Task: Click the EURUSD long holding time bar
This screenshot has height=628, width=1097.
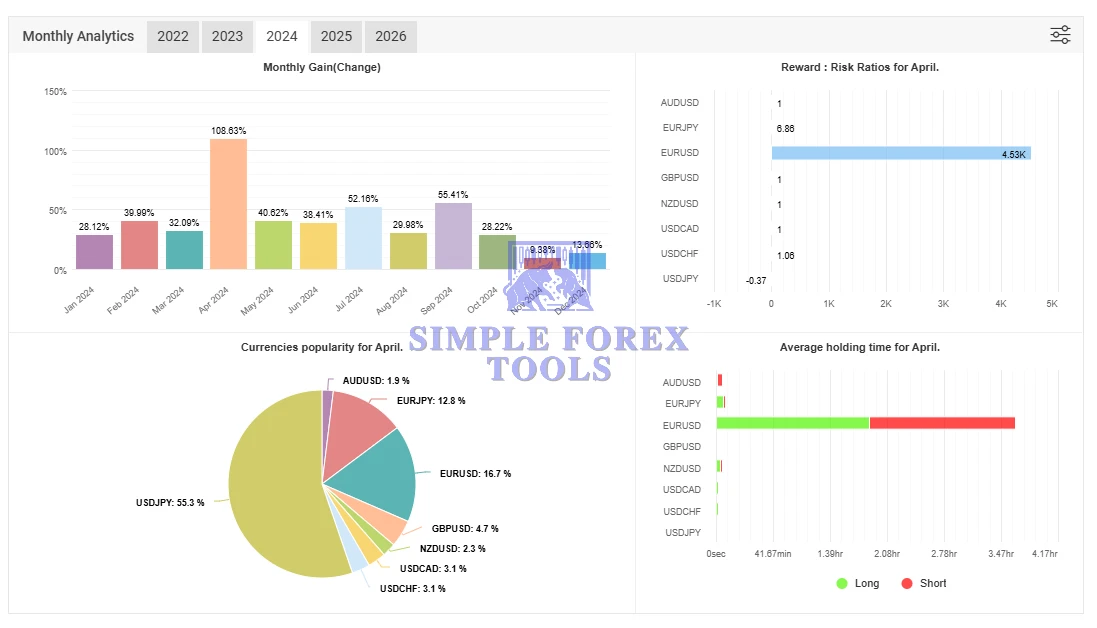Action: click(792, 424)
